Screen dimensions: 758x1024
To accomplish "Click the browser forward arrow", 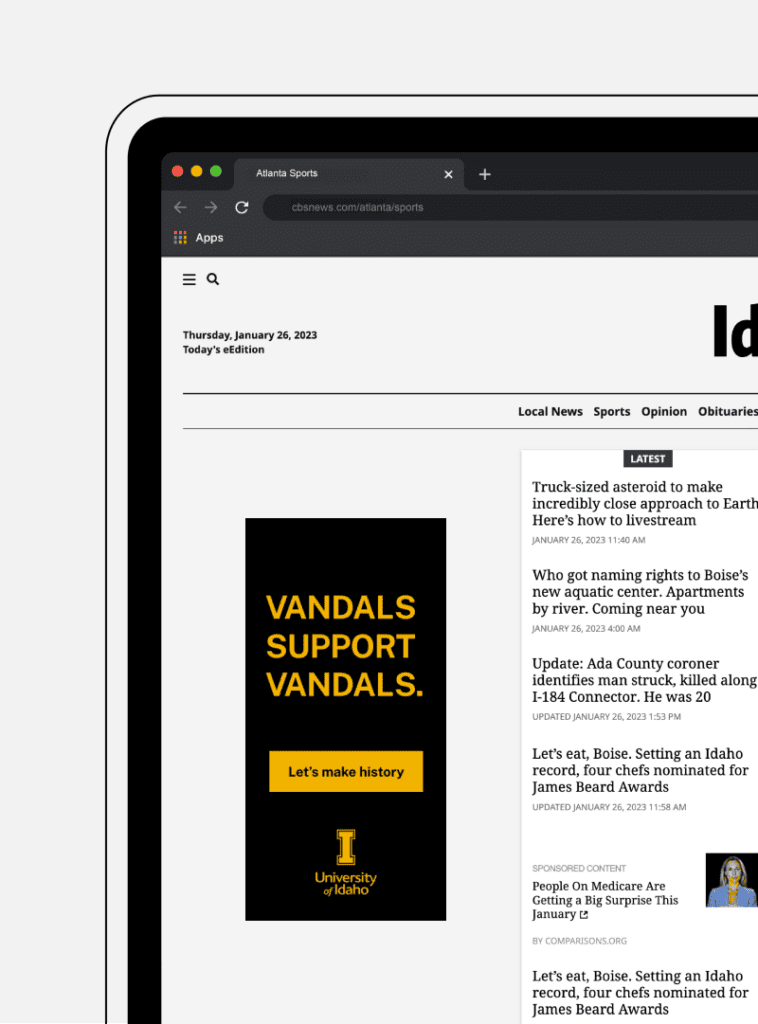I will [211, 207].
